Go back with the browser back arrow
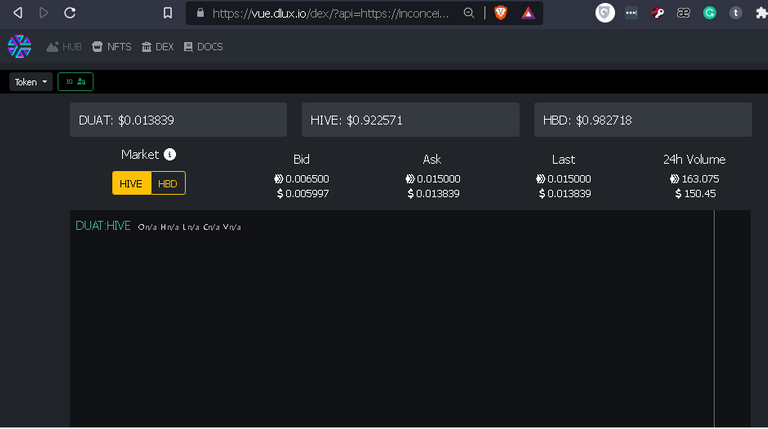 pyautogui.click(x=18, y=13)
